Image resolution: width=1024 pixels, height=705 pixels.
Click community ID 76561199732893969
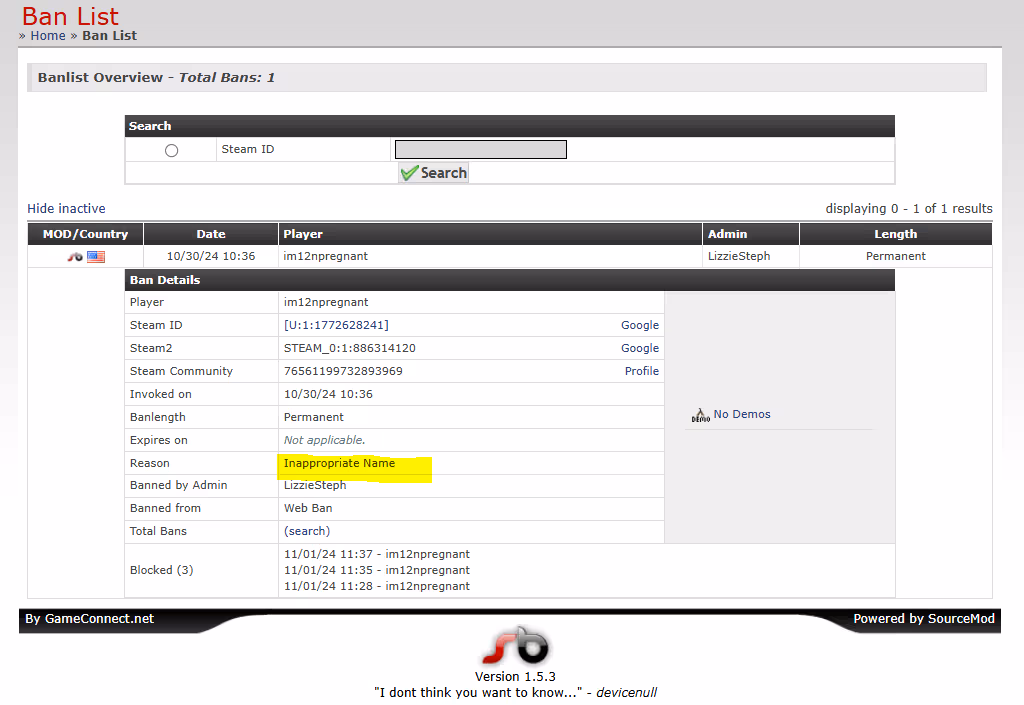[344, 371]
